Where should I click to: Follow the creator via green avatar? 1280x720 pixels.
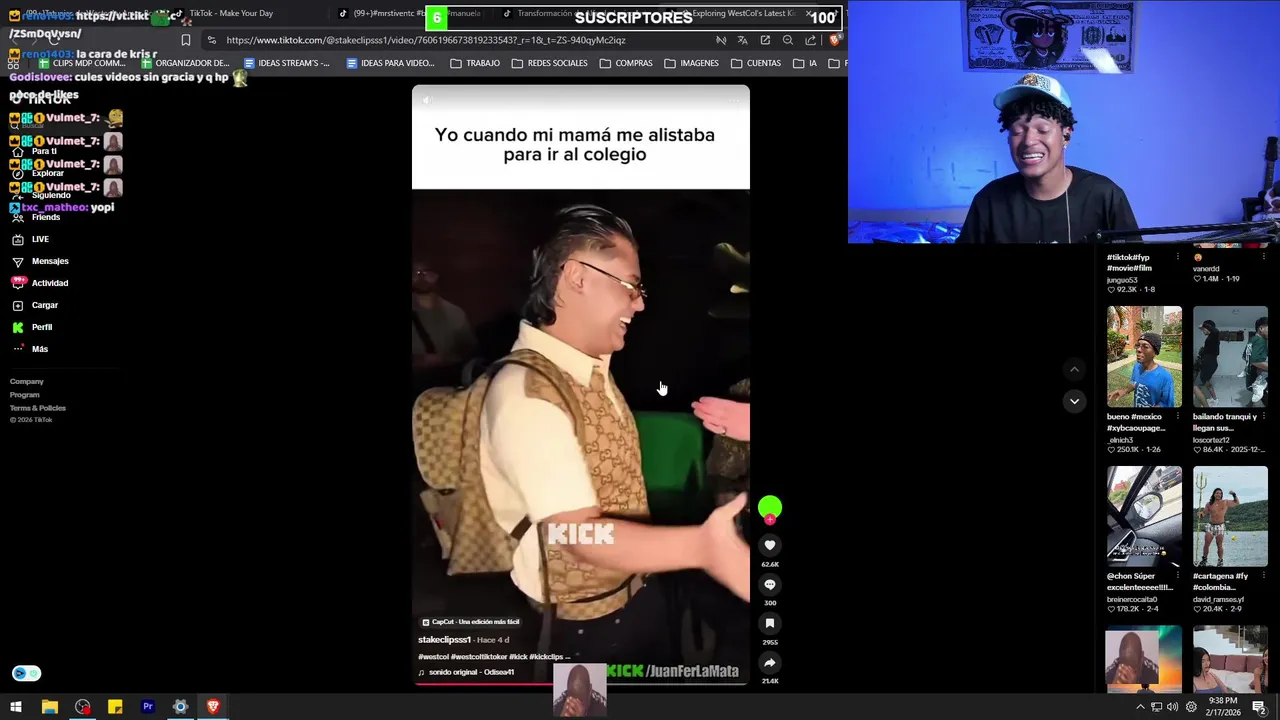point(769,509)
